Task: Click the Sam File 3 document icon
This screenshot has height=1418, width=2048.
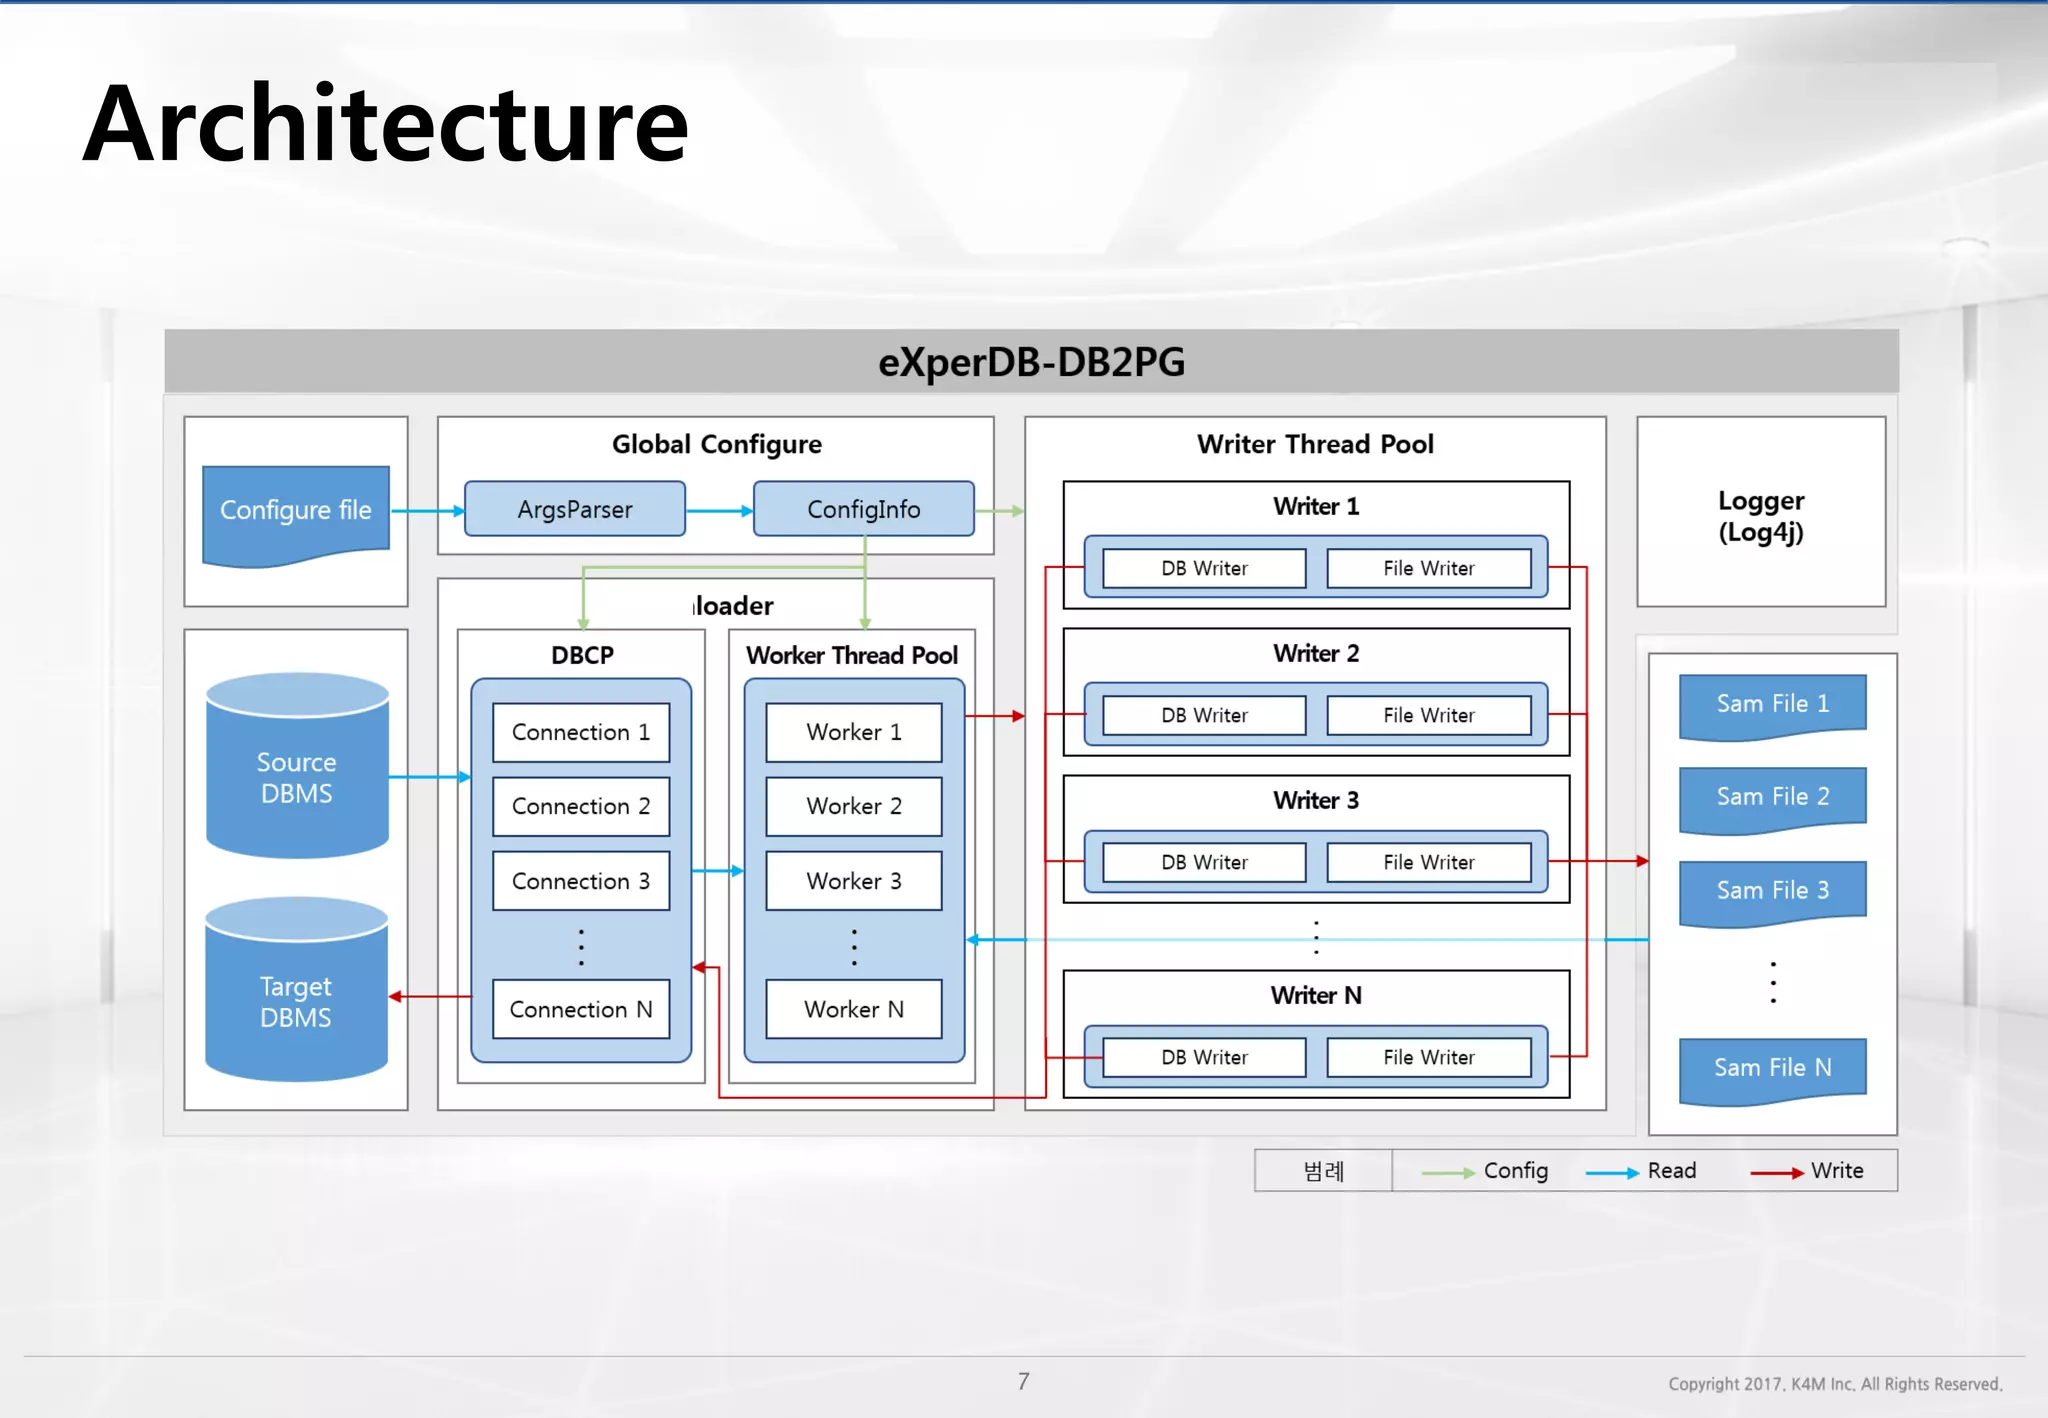Action: (x=1772, y=891)
